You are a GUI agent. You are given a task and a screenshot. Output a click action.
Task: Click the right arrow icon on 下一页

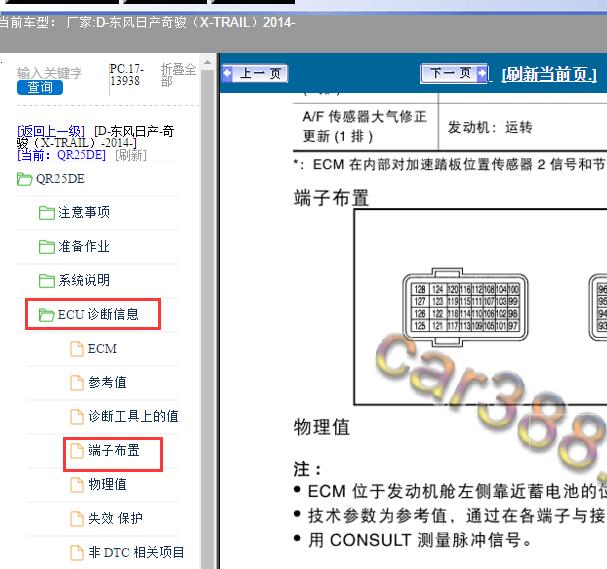click(x=482, y=74)
